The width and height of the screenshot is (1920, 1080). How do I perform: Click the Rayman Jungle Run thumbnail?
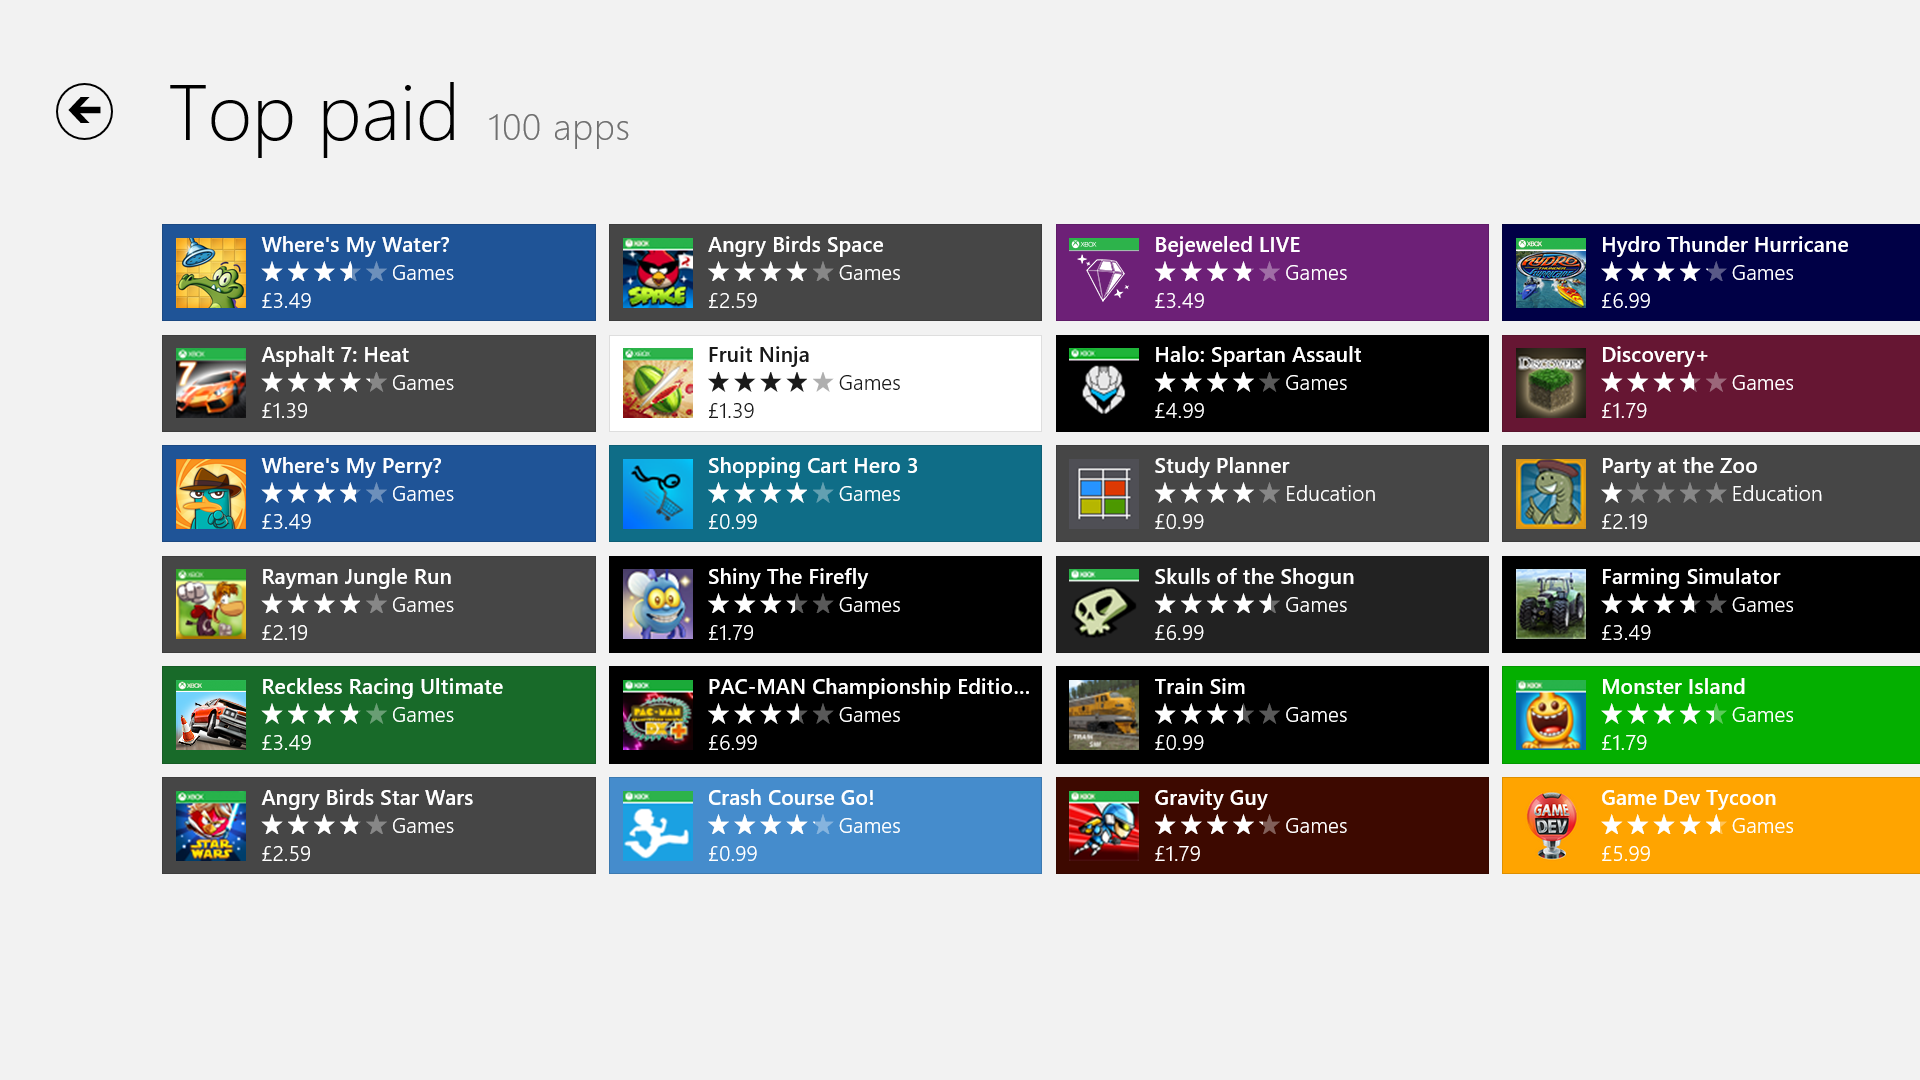click(211, 604)
